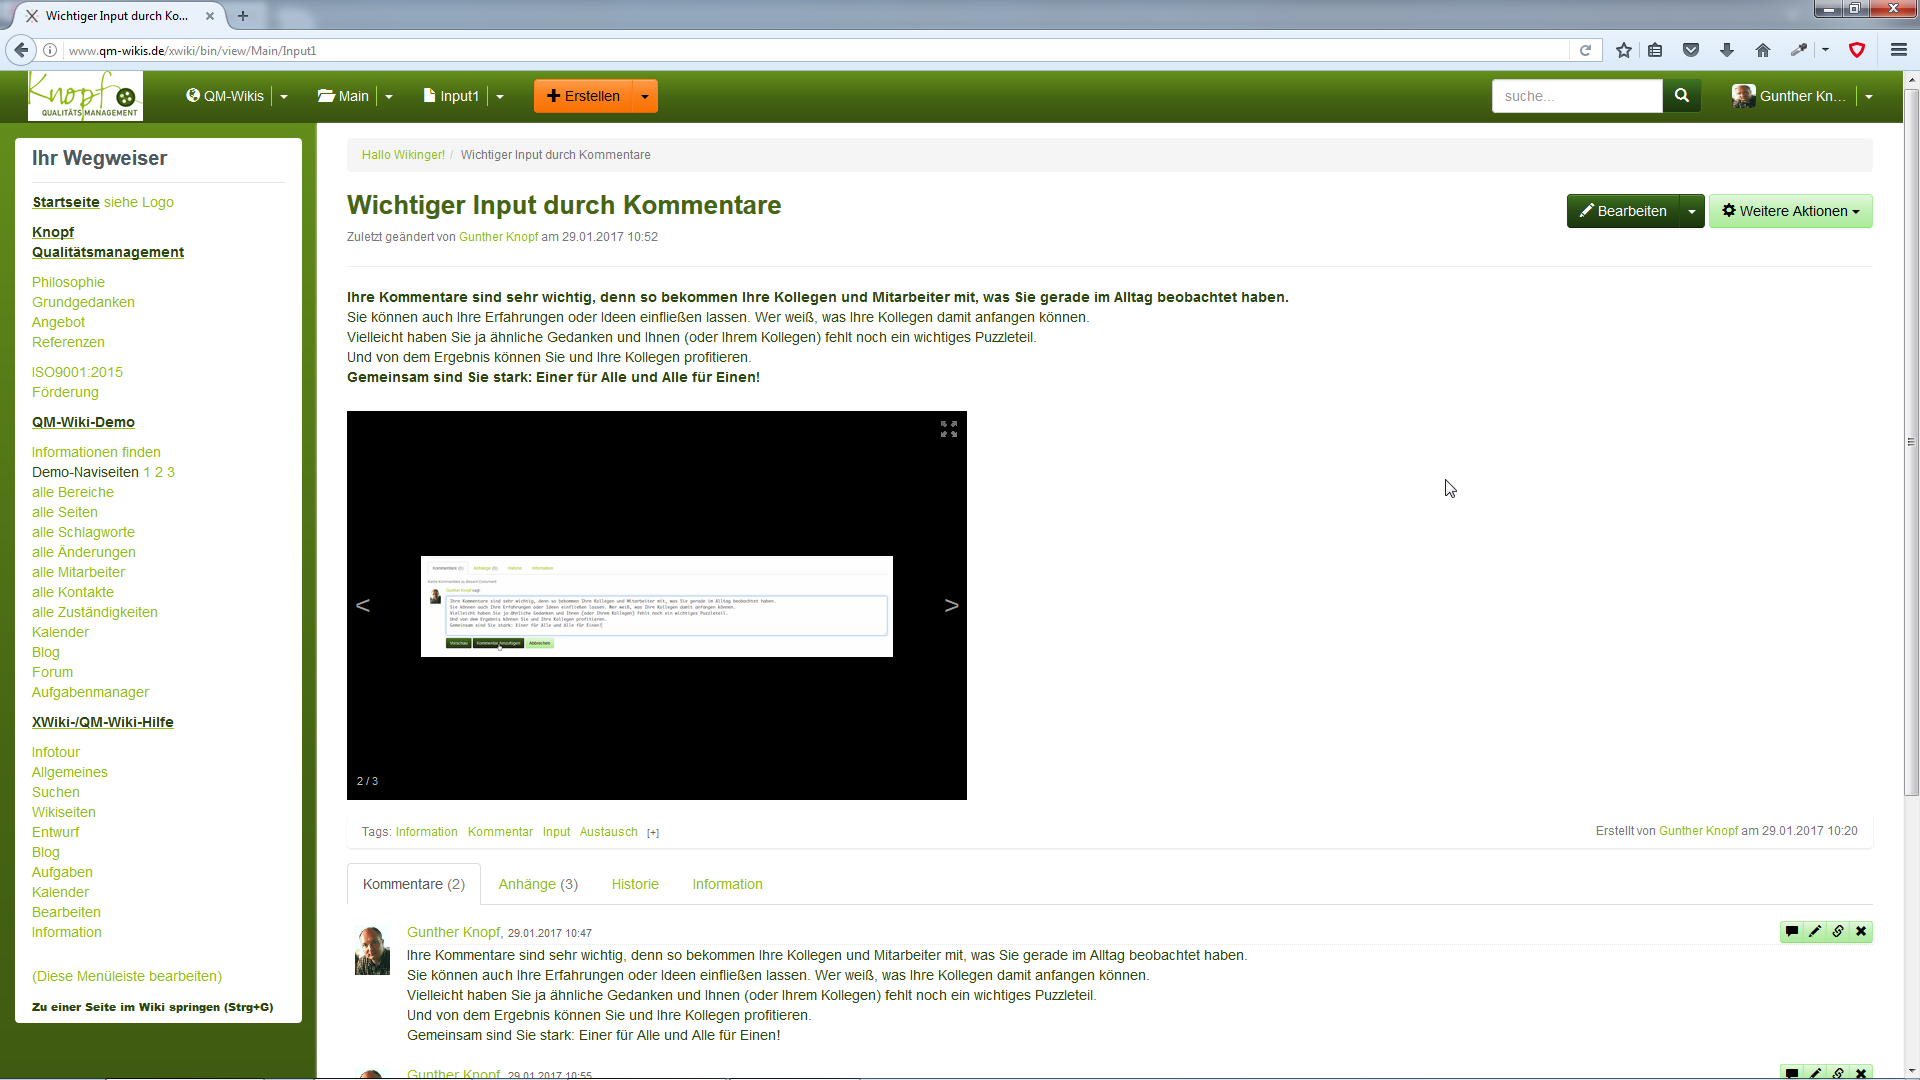The height and width of the screenshot is (1080, 1920).
Task: Expand the slideshow to fullscreen
Action: 948,430
